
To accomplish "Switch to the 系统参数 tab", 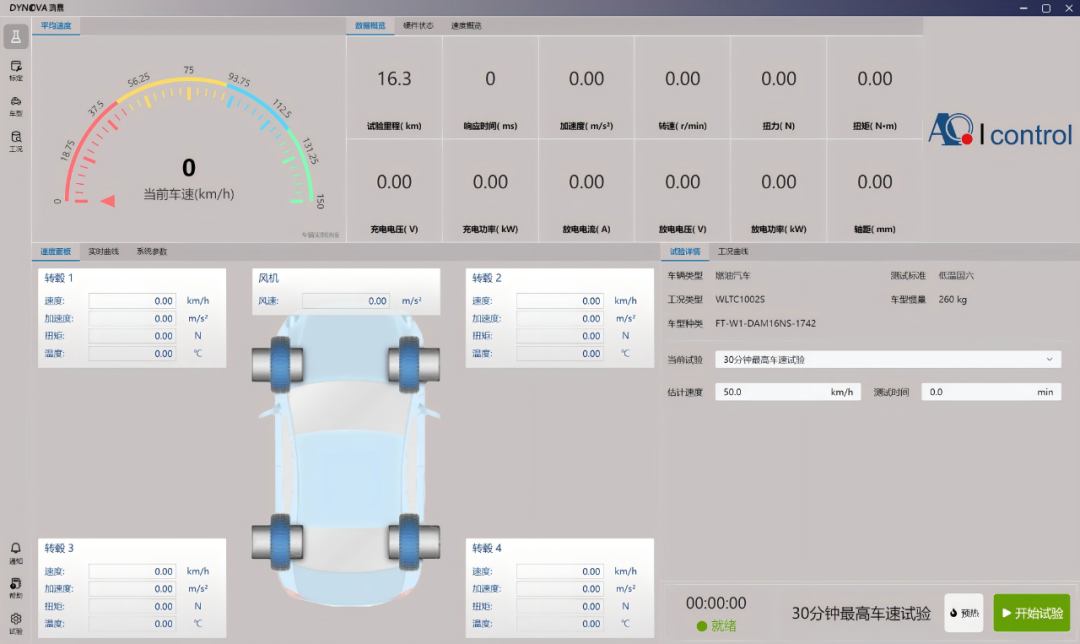I will click(x=152, y=251).
